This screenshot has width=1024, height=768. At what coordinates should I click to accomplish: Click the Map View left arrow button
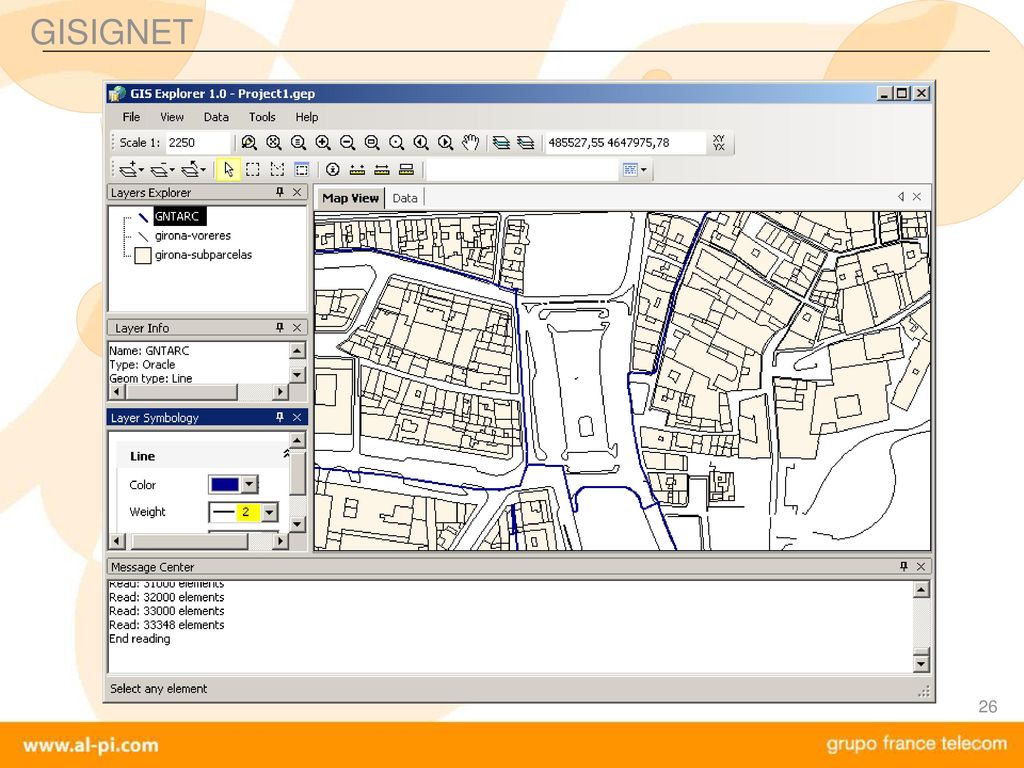(x=901, y=197)
